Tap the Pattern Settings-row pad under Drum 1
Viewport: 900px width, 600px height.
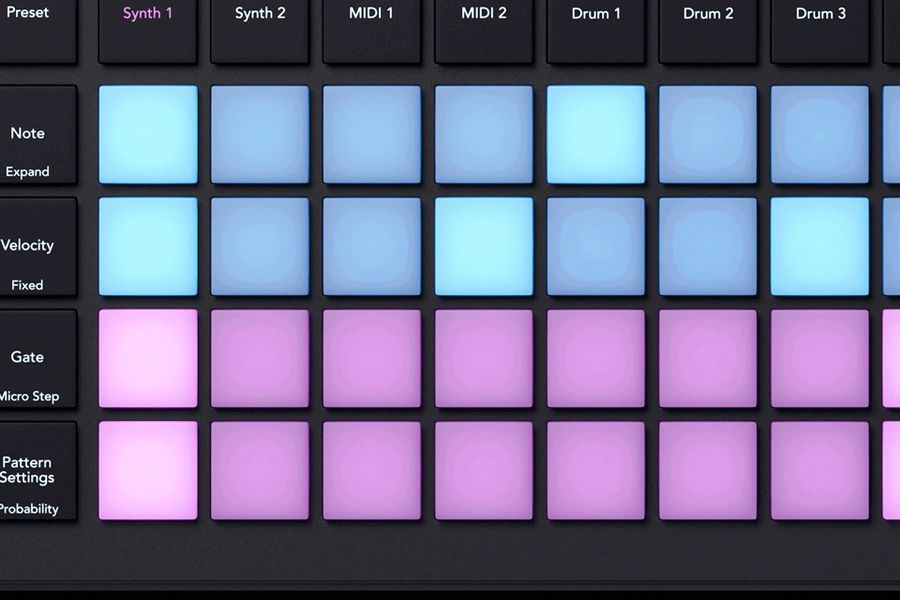pos(596,470)
